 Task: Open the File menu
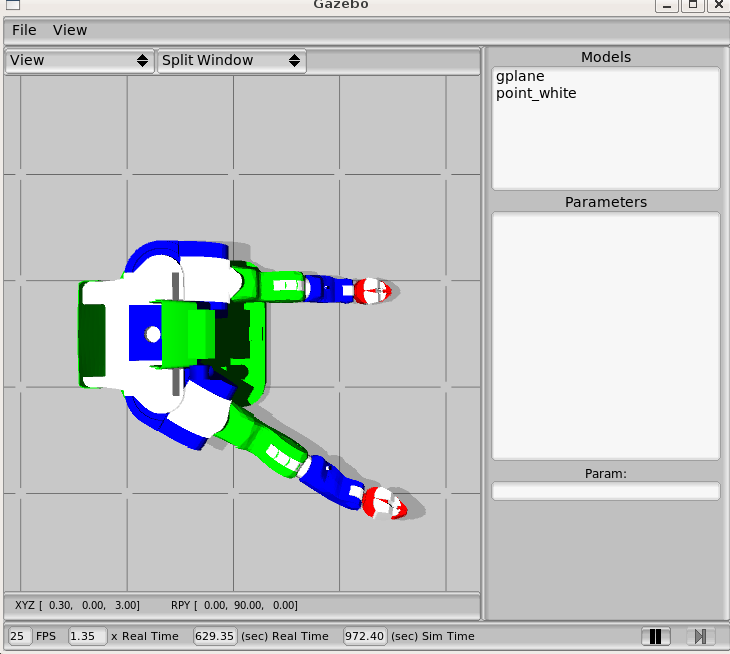click(x=24, y=30)
